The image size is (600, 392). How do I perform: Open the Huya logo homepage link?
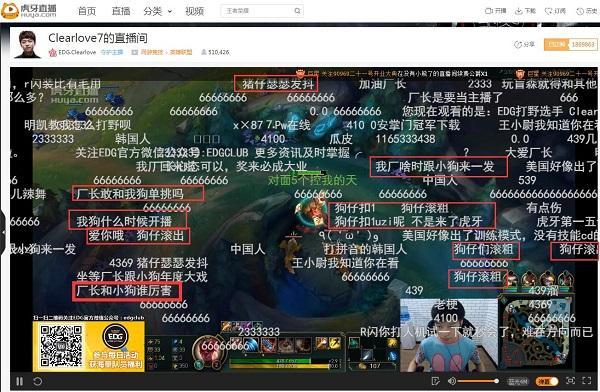(x=29, y=11)
